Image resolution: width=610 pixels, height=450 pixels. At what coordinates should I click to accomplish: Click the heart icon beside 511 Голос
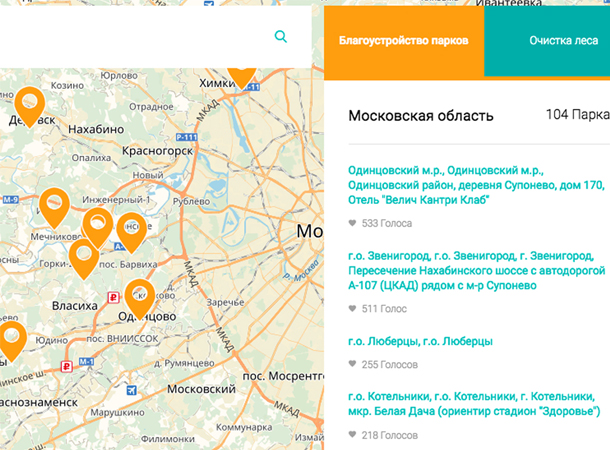[x=352, y=308]
